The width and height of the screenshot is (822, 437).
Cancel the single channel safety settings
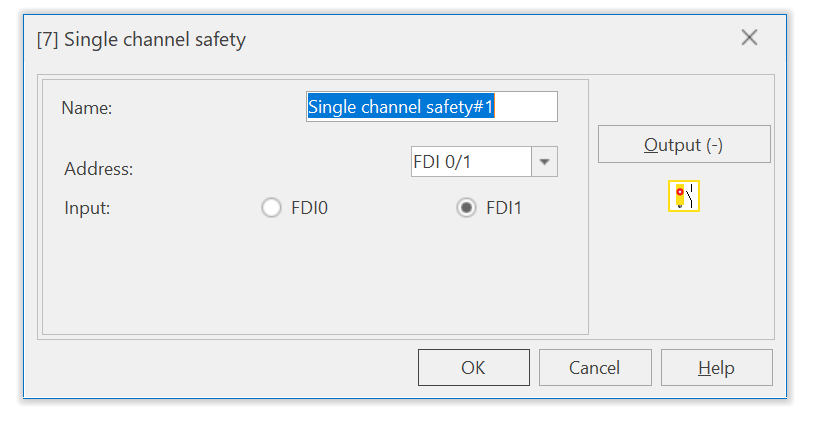(x=595, y=367)
